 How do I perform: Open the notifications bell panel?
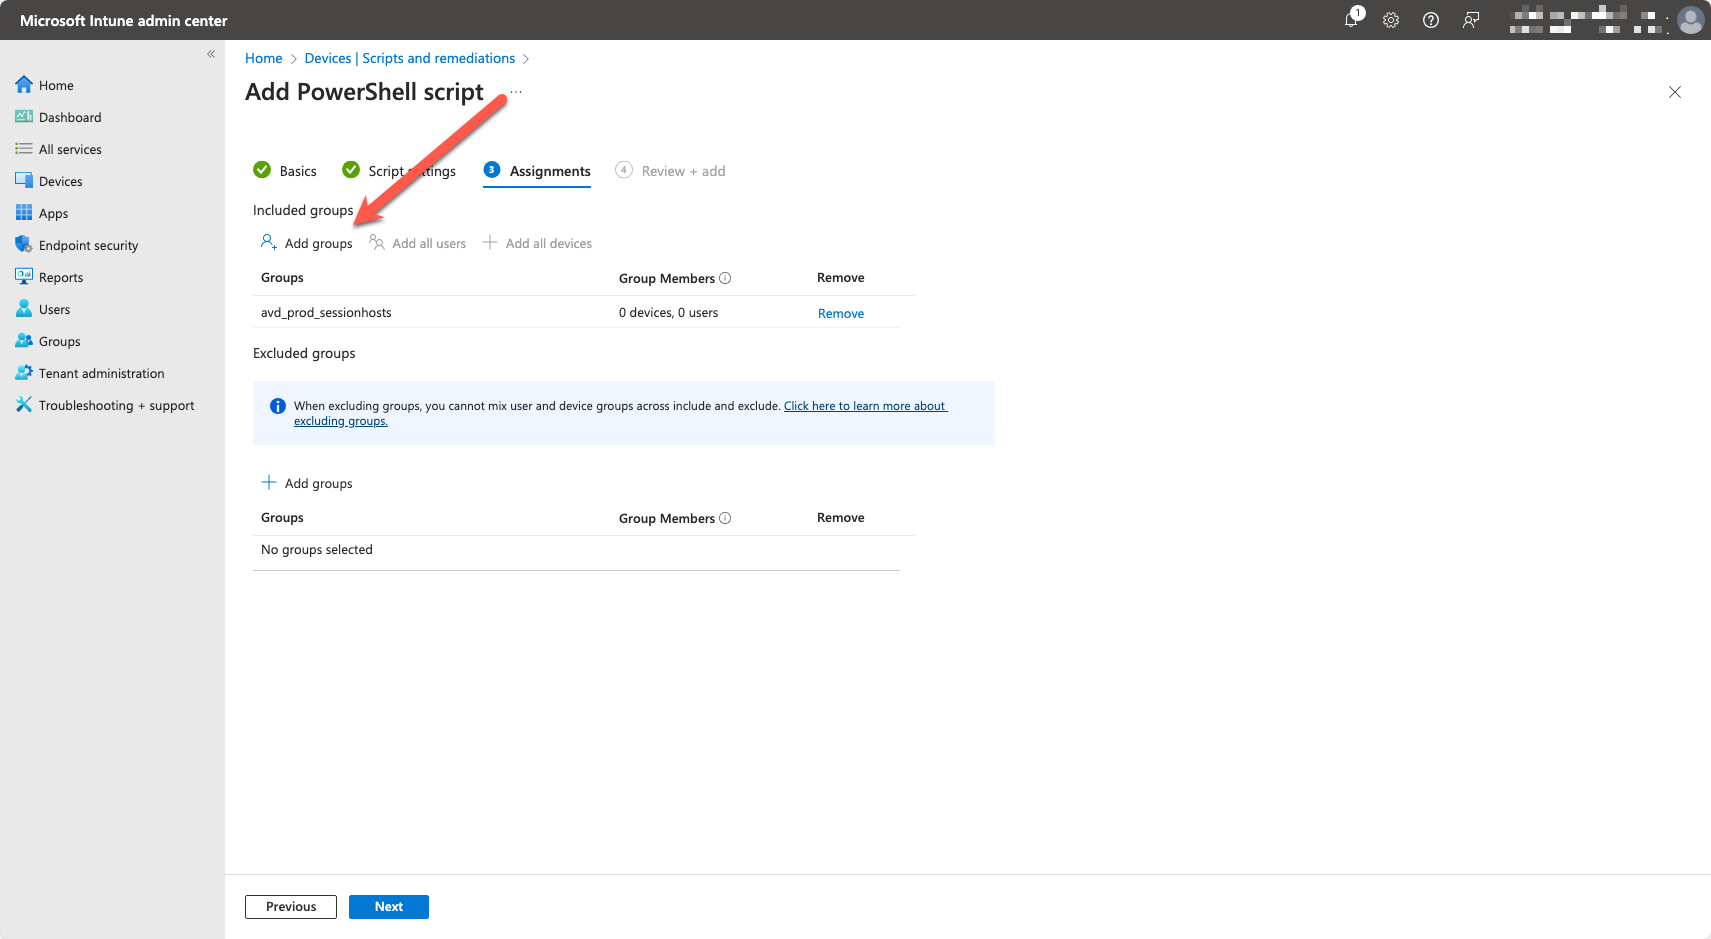click(x=1351, y=20)
